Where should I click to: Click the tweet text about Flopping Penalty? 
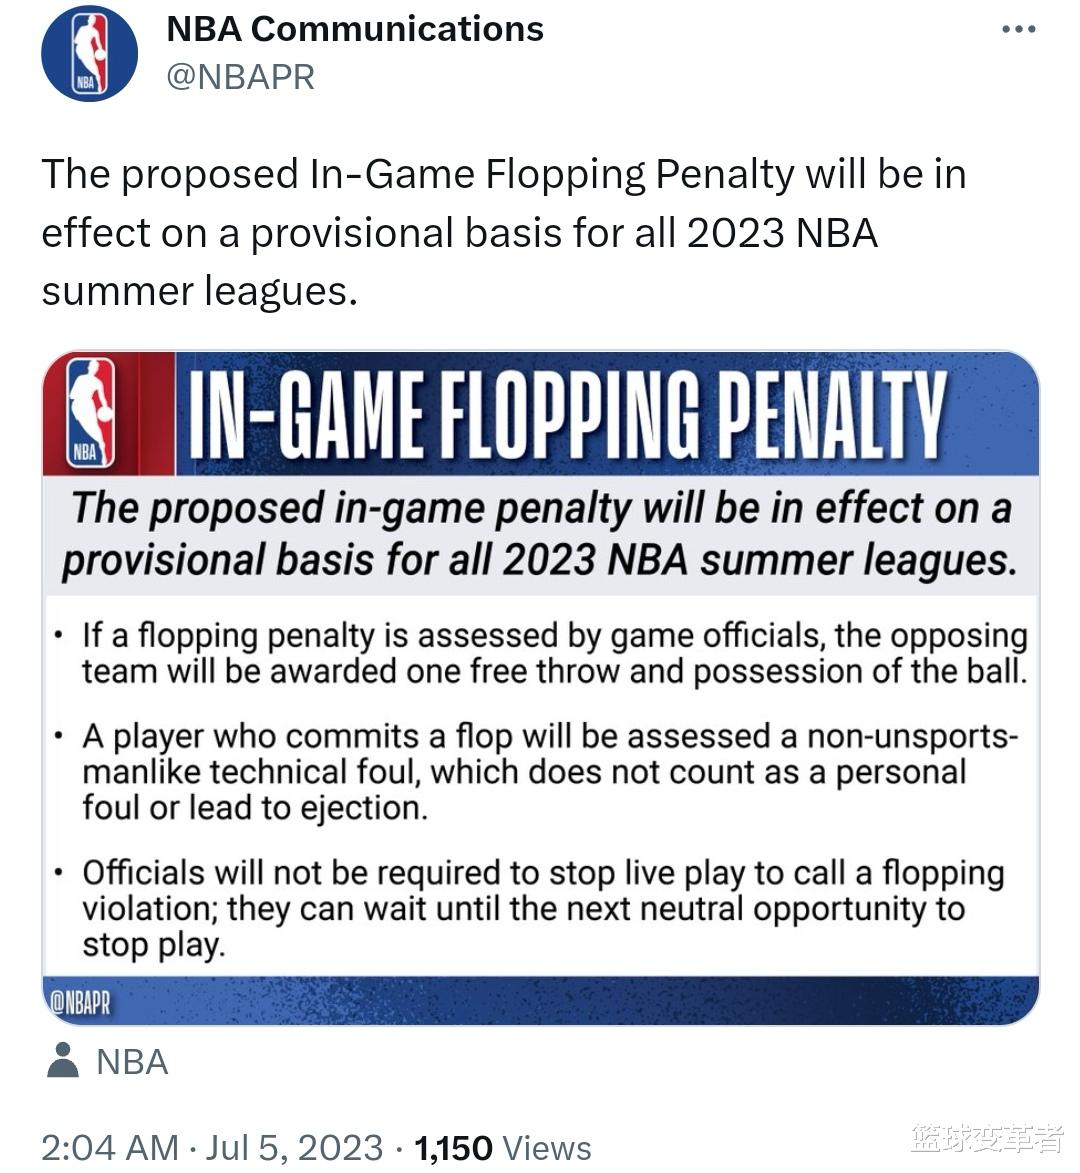point(503,232)
